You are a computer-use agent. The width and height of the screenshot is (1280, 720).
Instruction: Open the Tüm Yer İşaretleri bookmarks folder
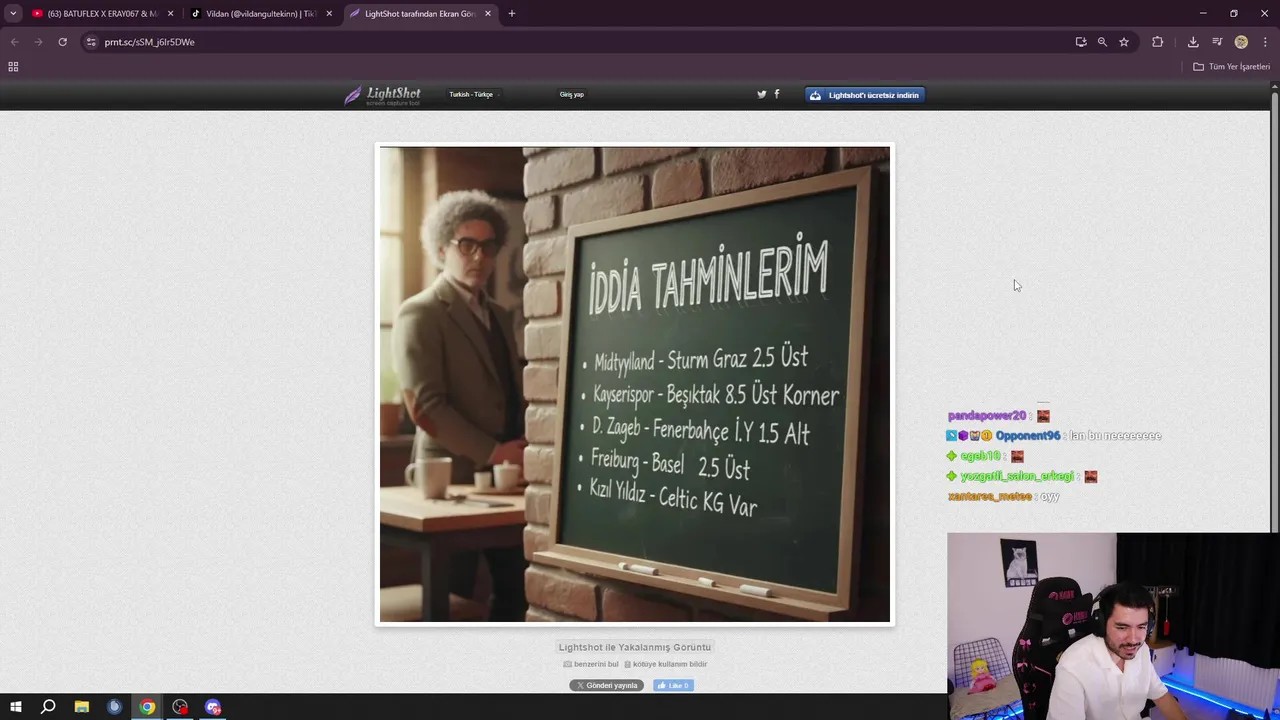point(1232,67)
